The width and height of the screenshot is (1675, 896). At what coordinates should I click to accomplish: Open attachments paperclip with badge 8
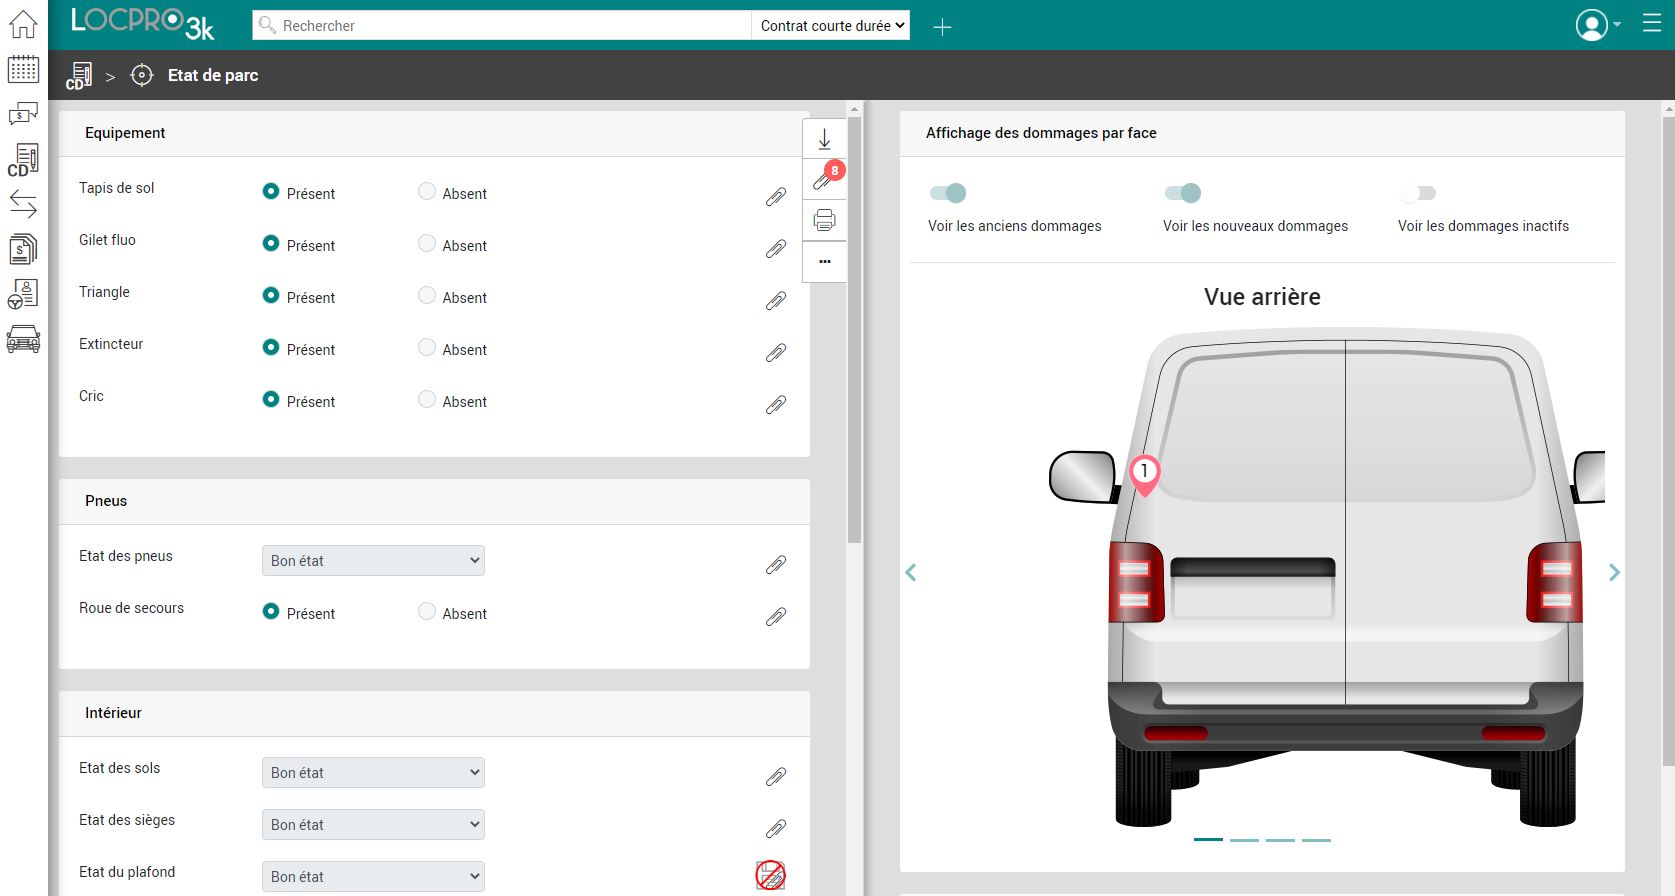[x=826, y=177]
